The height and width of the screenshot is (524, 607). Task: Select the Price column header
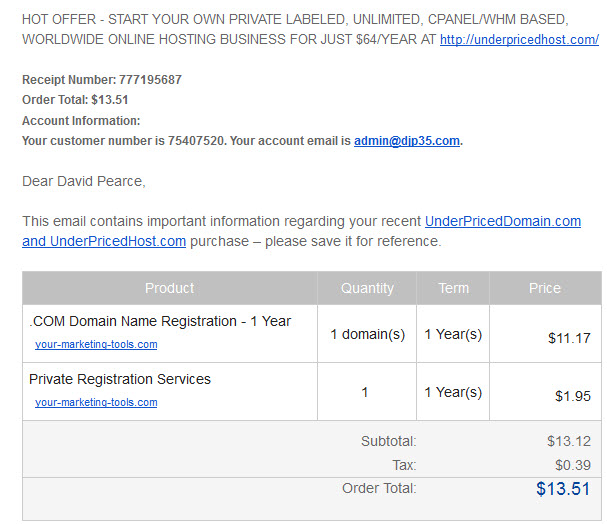coord(545,288)
